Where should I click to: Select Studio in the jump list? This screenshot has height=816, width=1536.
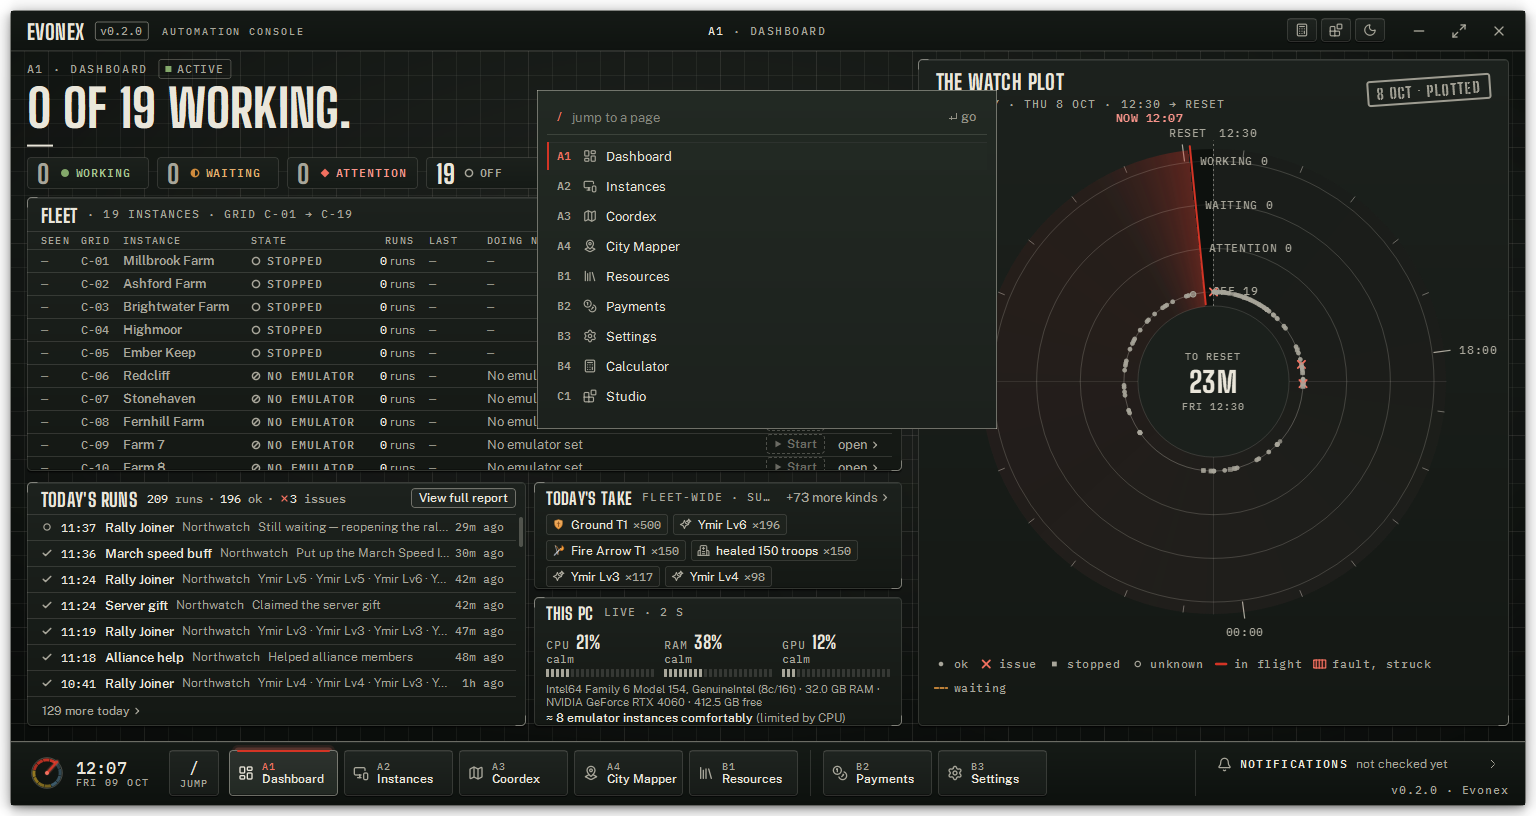(x=768, y=396)
